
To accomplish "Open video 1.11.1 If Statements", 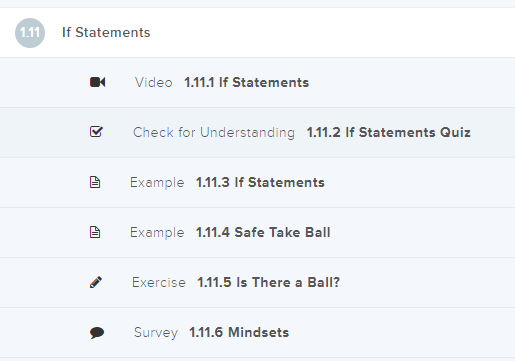I will 247,82.
